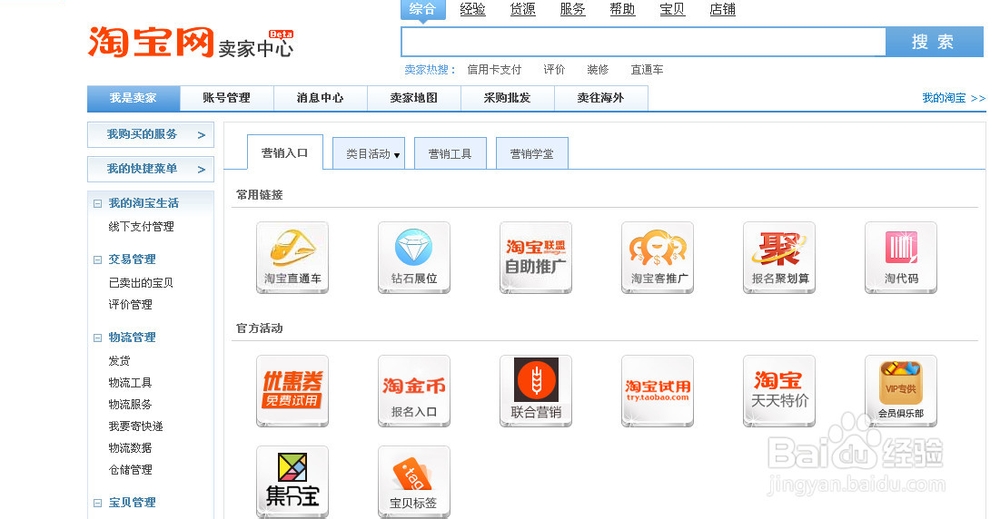Focus the search input field
This screenshot has height=519, width=1000.
[x=643, y=42]
